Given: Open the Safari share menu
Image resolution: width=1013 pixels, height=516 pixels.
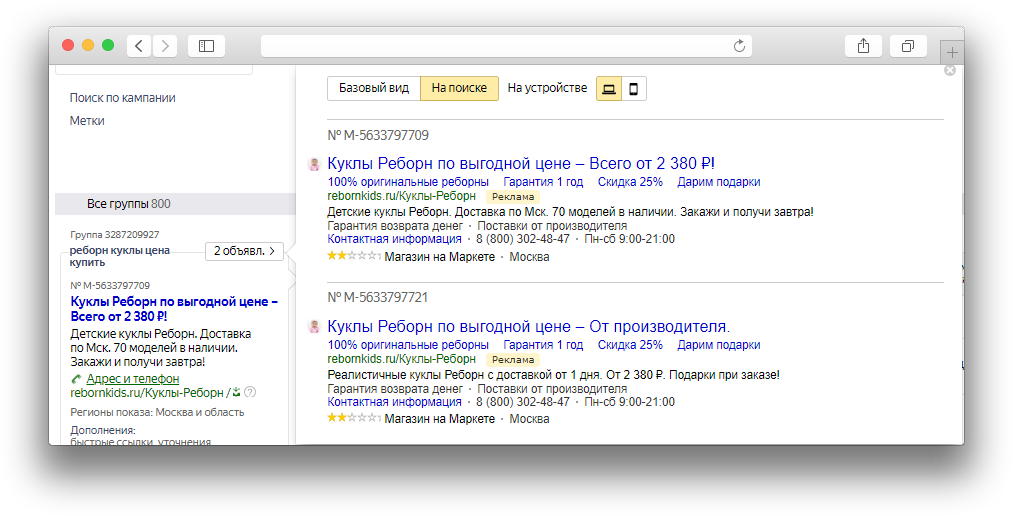Looking at the screenshot, I should click(863, 46).
